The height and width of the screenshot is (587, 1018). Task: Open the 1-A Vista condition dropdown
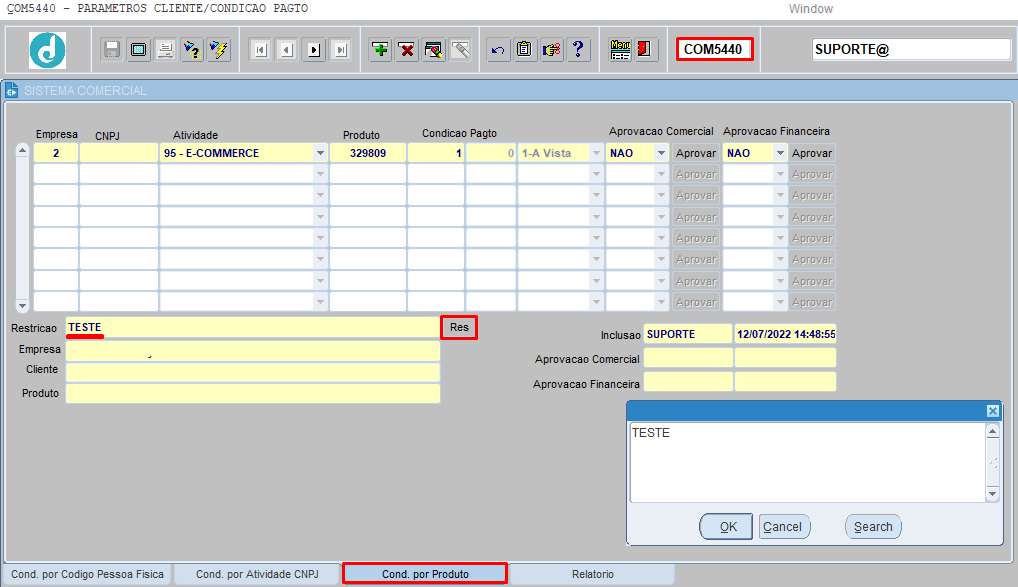596,153
